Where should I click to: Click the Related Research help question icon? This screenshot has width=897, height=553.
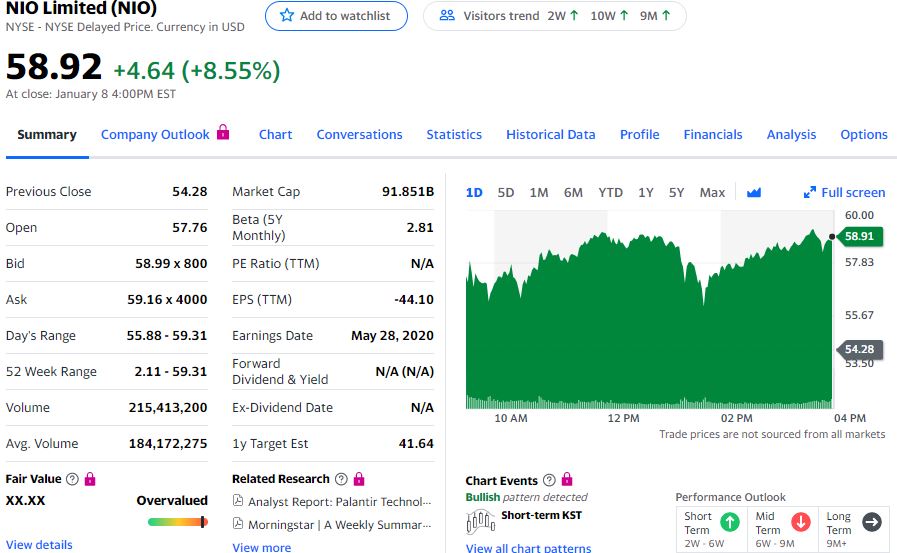click(x=341, y=479)
